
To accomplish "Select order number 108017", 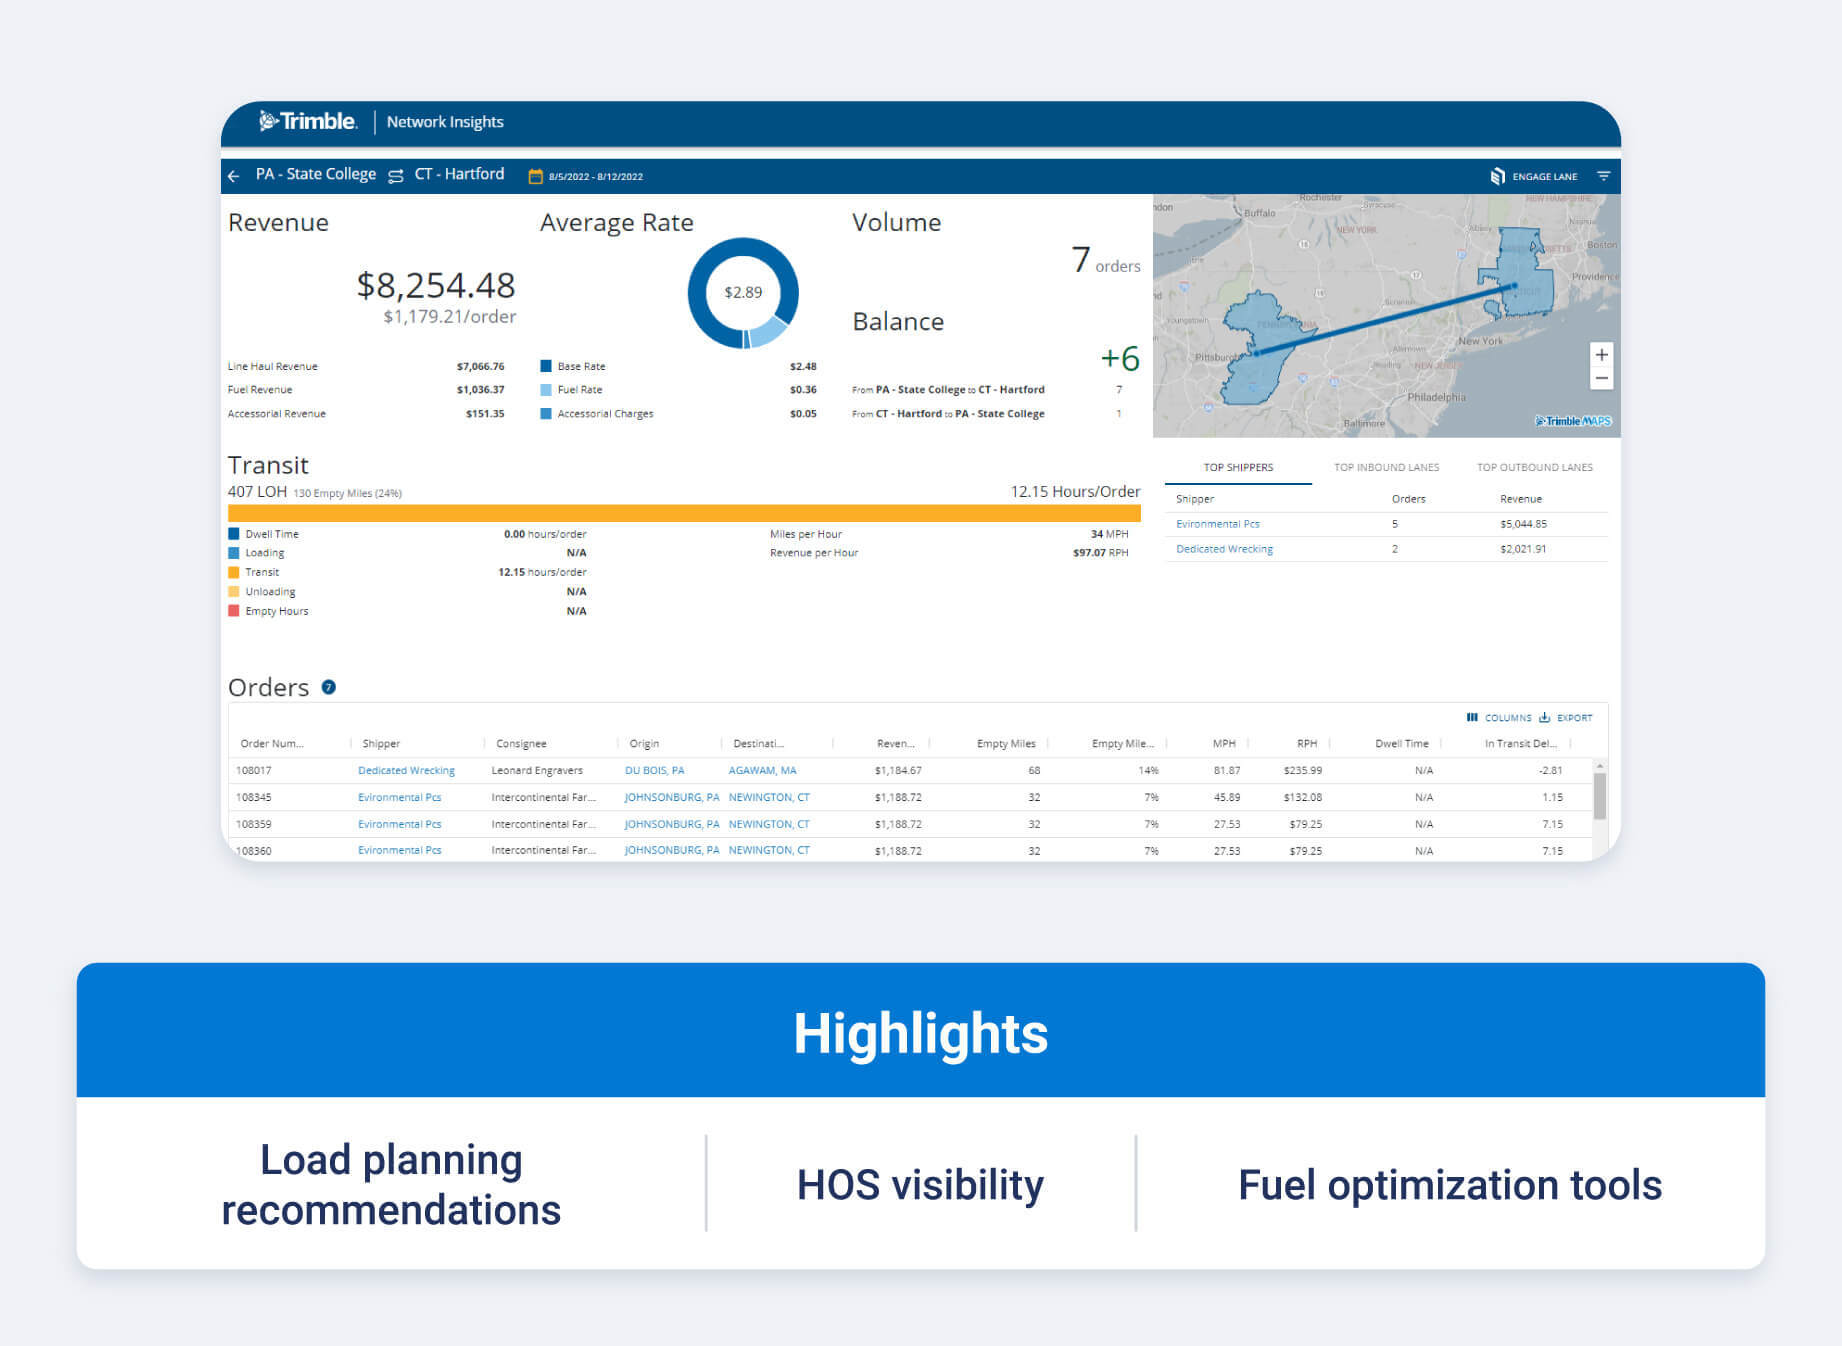I will pyautogui.click(x=254, y=771).
